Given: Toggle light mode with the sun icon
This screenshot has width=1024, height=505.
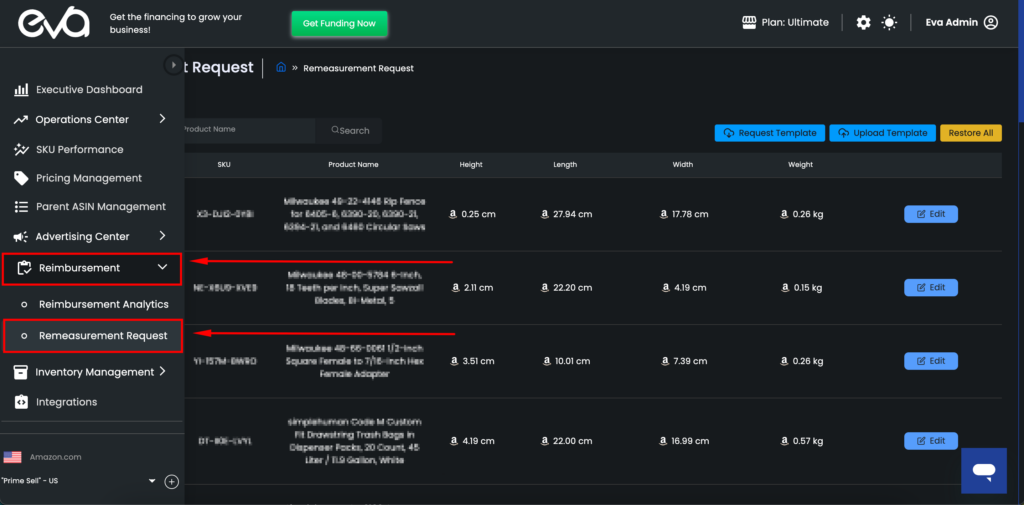Looking at the screenshot, I should (x=889, y=22).
